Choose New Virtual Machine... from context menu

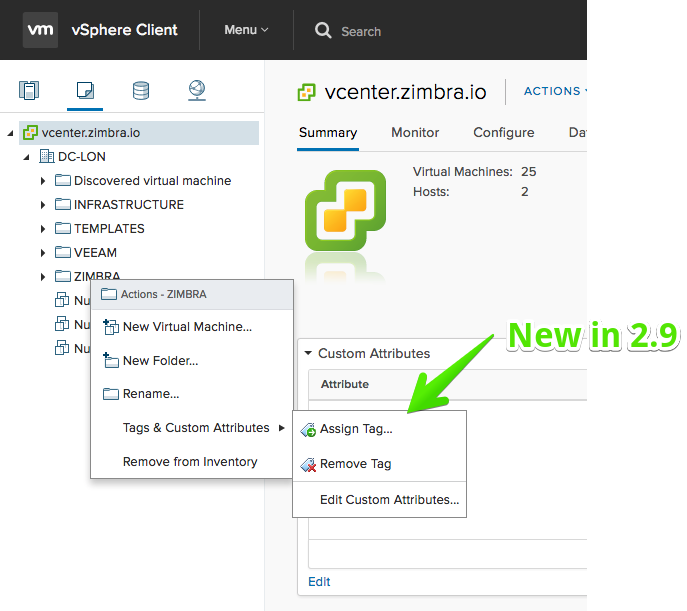(x=192, y=327)
